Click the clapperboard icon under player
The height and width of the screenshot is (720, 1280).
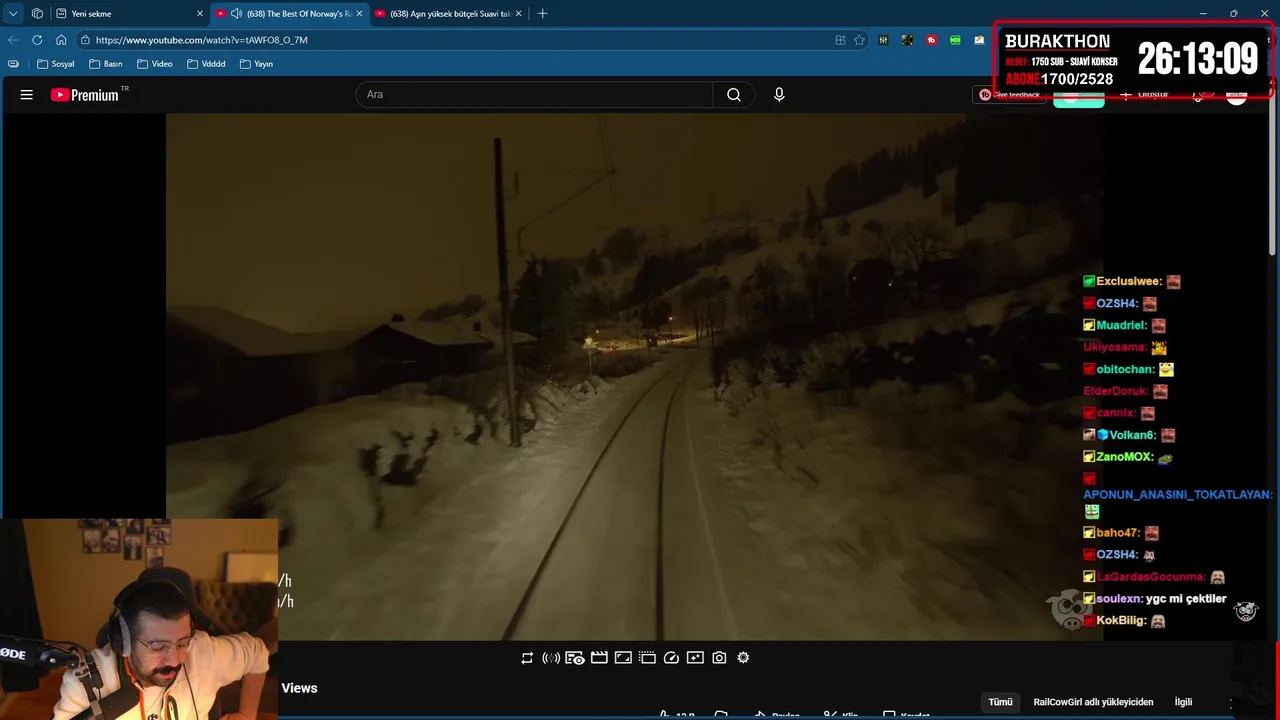point(599,658)
